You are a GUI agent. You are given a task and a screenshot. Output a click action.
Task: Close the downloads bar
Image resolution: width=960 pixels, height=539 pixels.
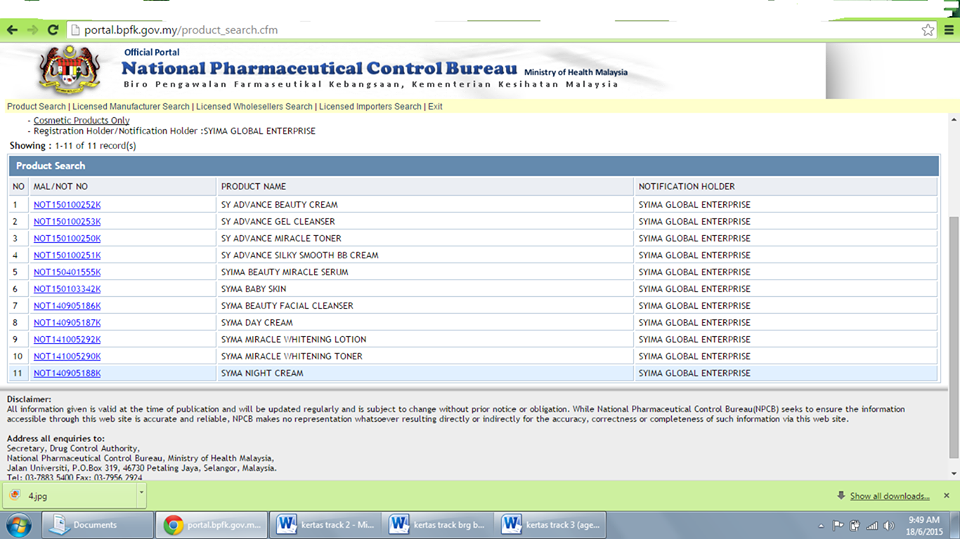(947, 496)
